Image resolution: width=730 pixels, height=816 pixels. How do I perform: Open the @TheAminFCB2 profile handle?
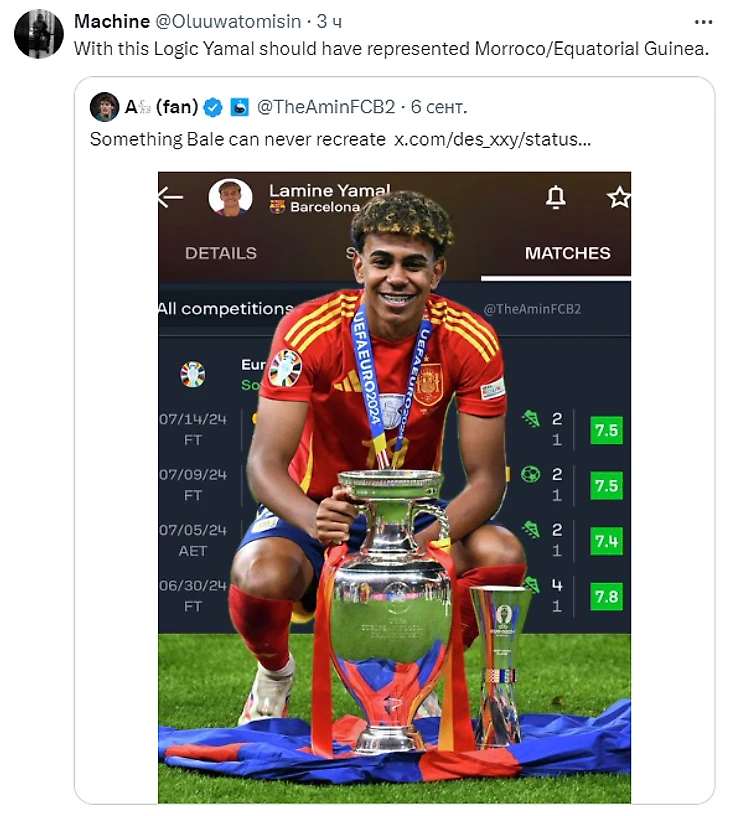pos(325,107)
